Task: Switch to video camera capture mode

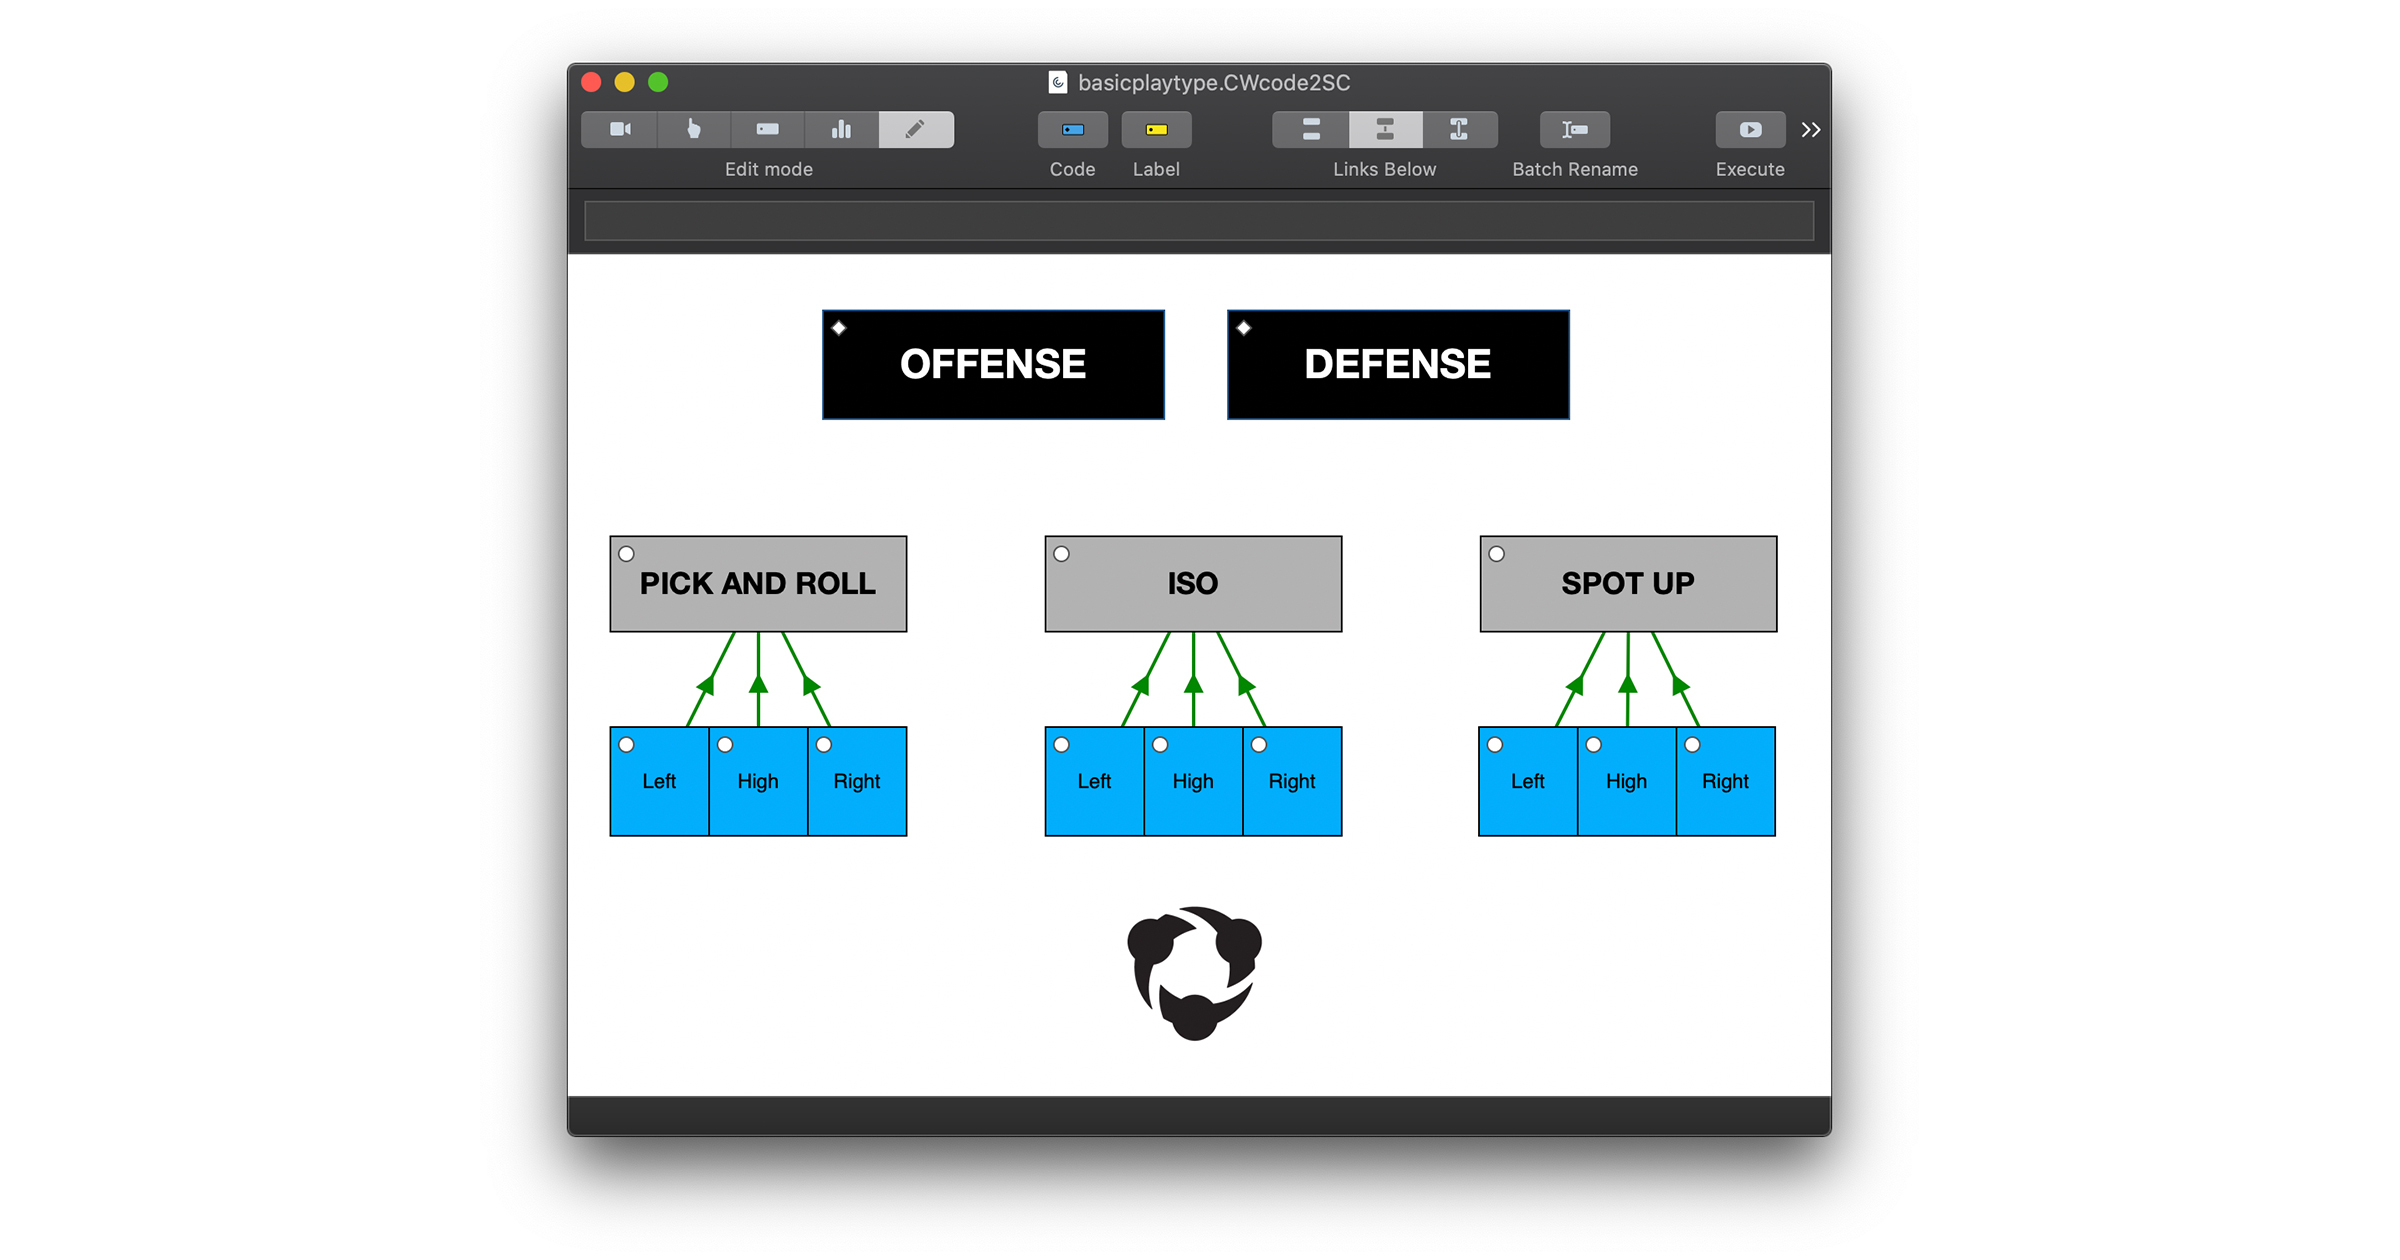Action: point(620,129)
